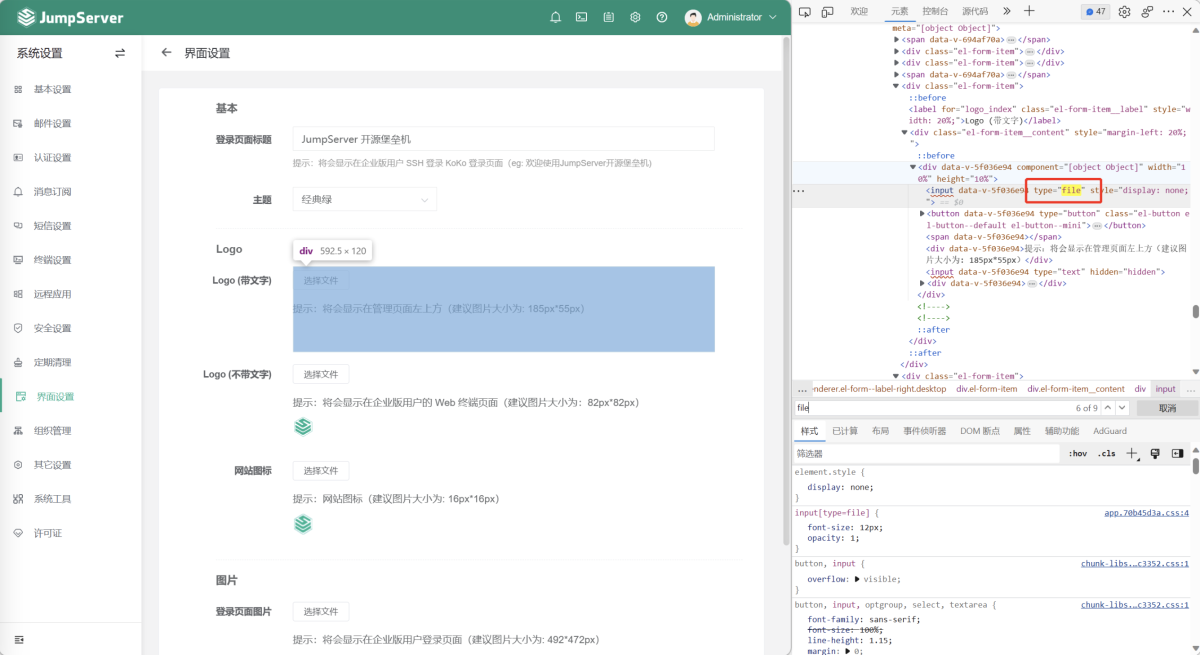Screen dimensions: 1200x655
Task: Click 取消 to cancel DOM search
Action: pos(1167,408)
